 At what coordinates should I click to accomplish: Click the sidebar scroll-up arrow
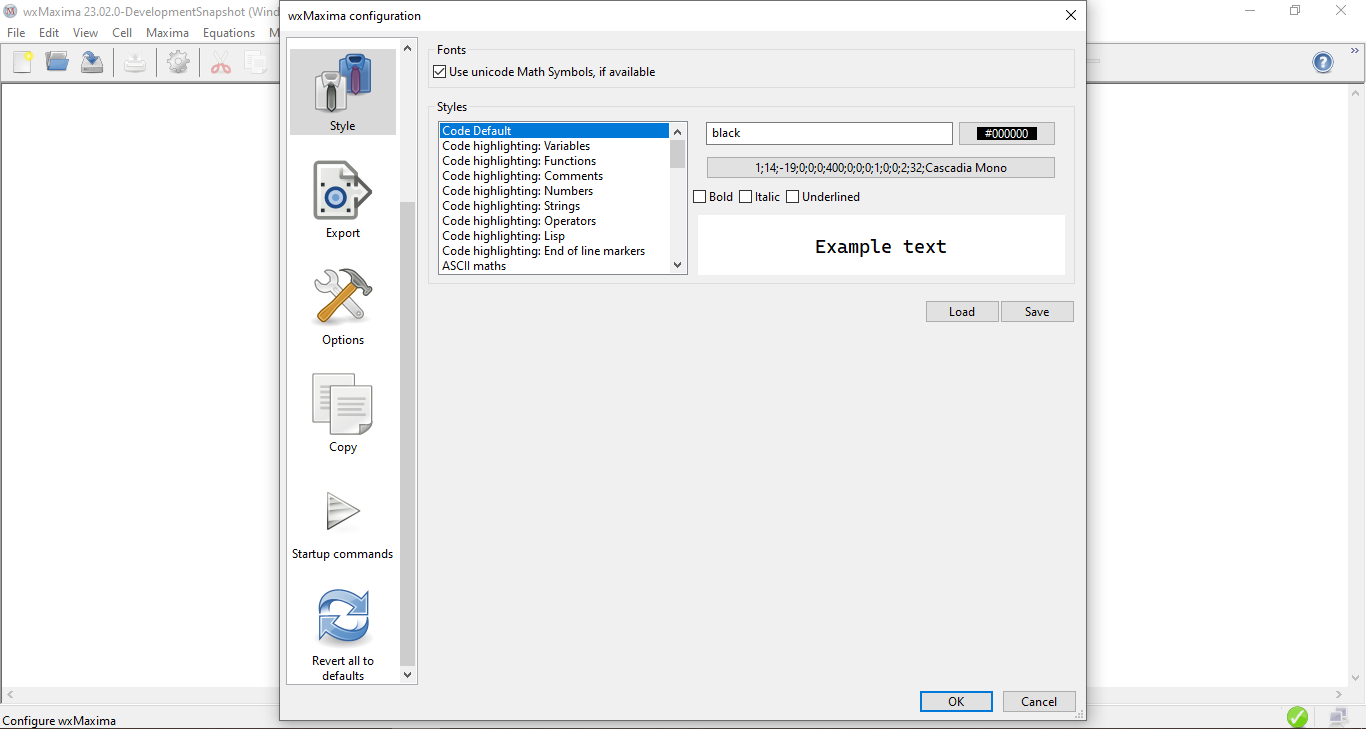tap(407, 46)
